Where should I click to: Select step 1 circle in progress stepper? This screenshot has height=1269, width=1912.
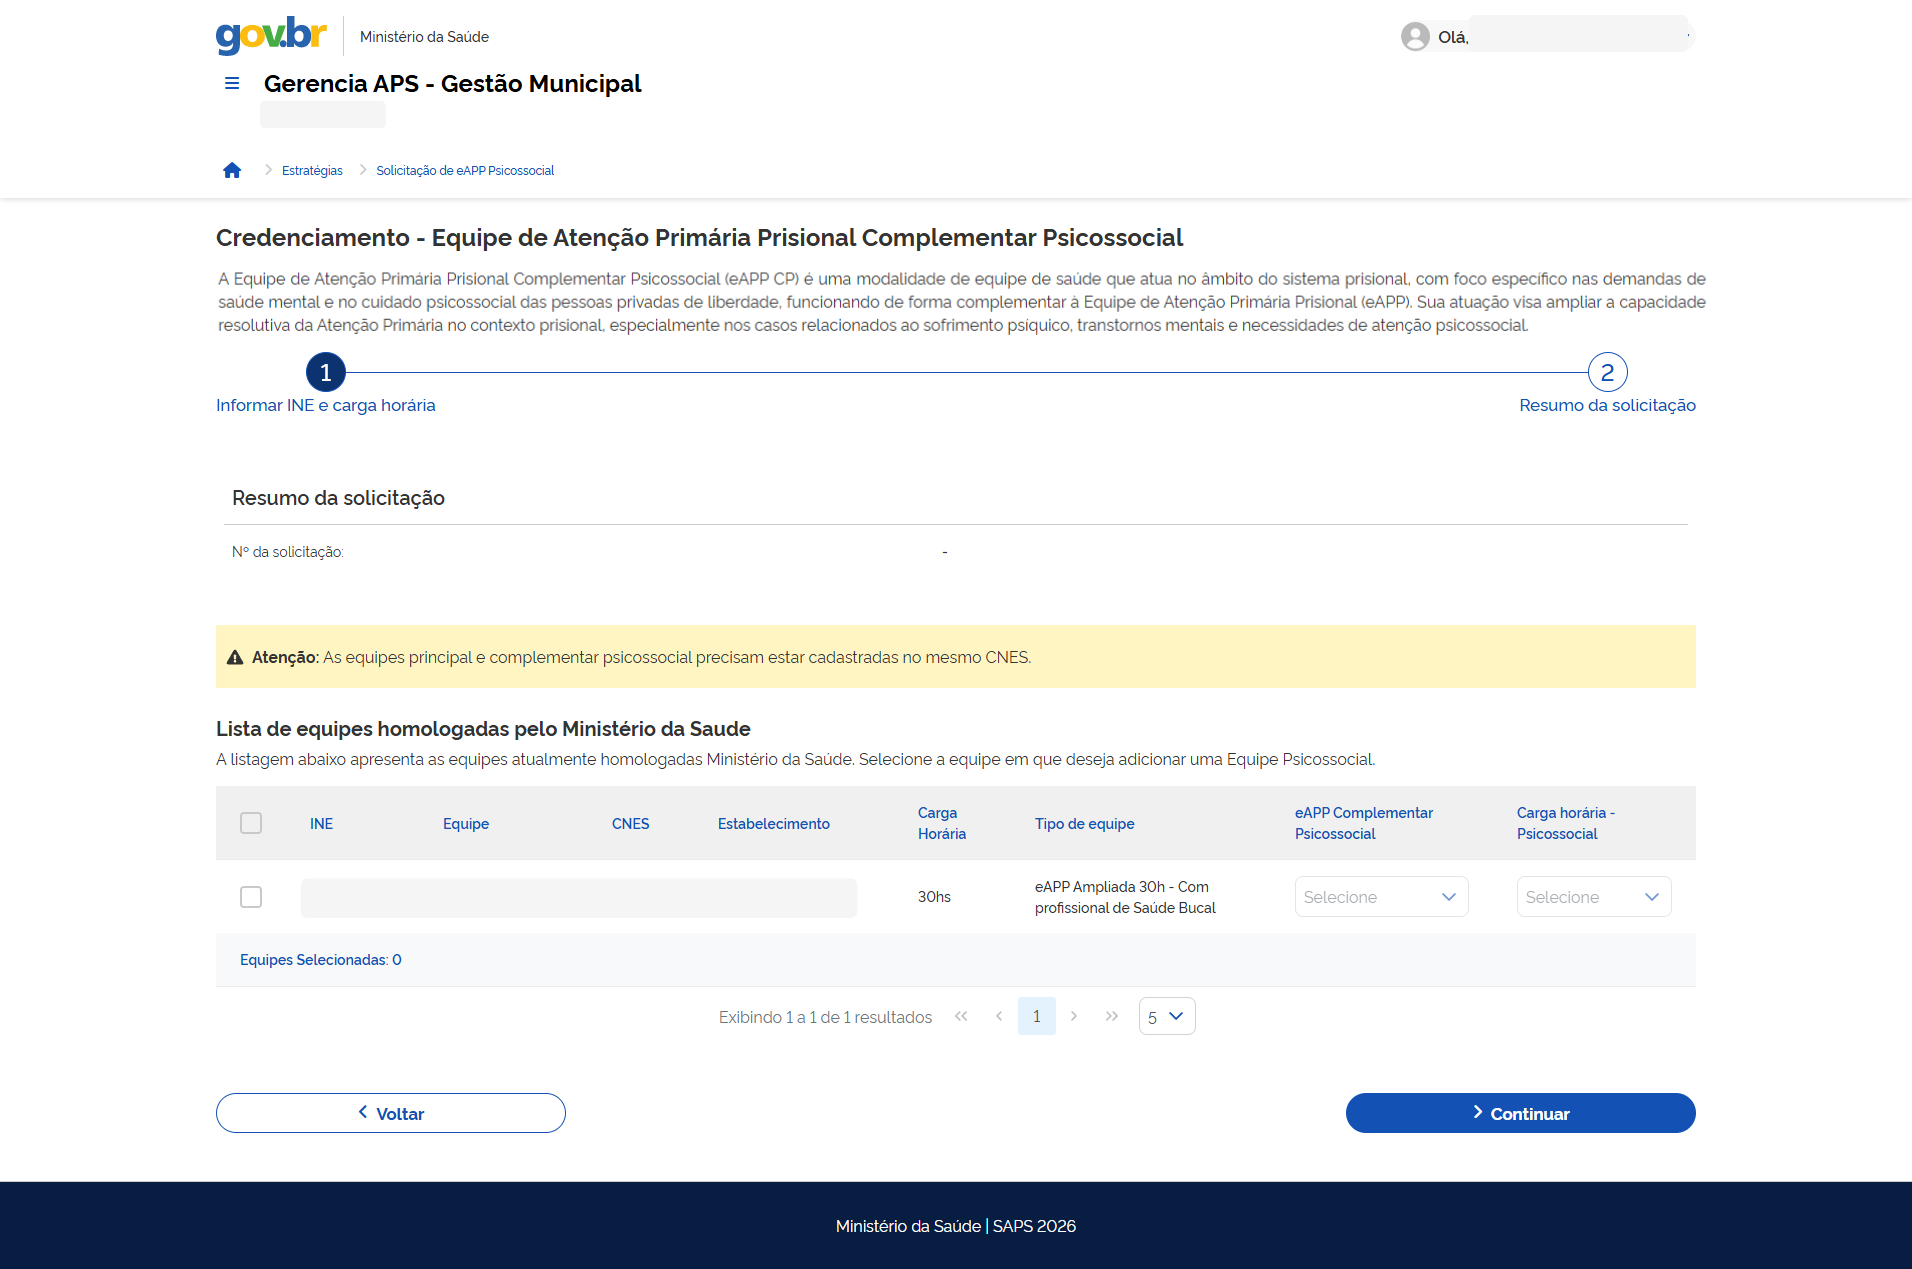[326, 373]
